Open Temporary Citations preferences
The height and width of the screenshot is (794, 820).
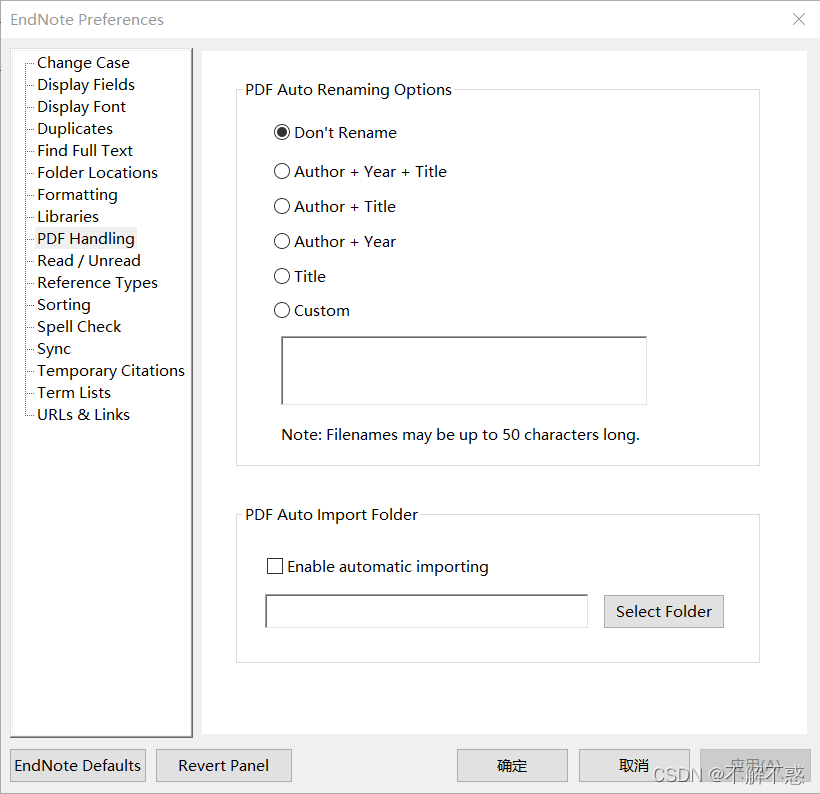tap(111, 370)
